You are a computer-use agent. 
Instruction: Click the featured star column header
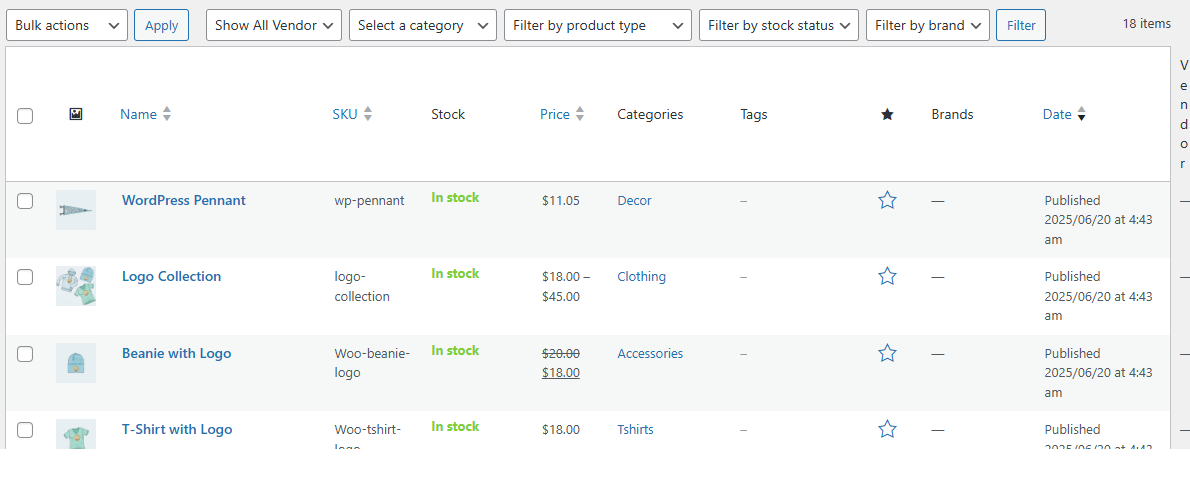point(887,114)
